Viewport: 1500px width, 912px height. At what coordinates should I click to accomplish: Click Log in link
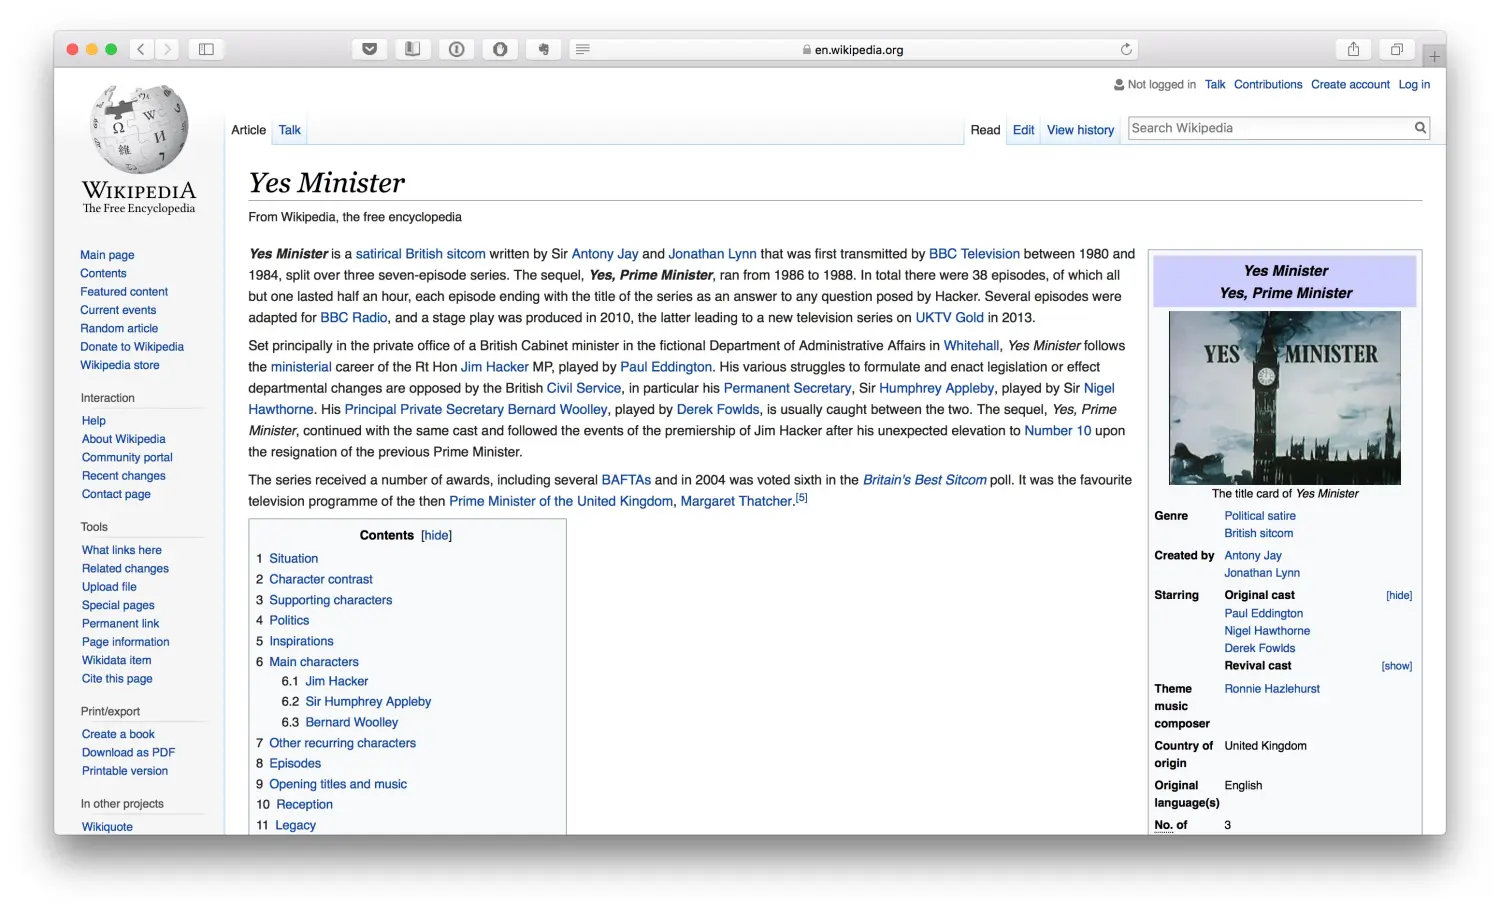pyautogui.click(x=1414, y=85)
